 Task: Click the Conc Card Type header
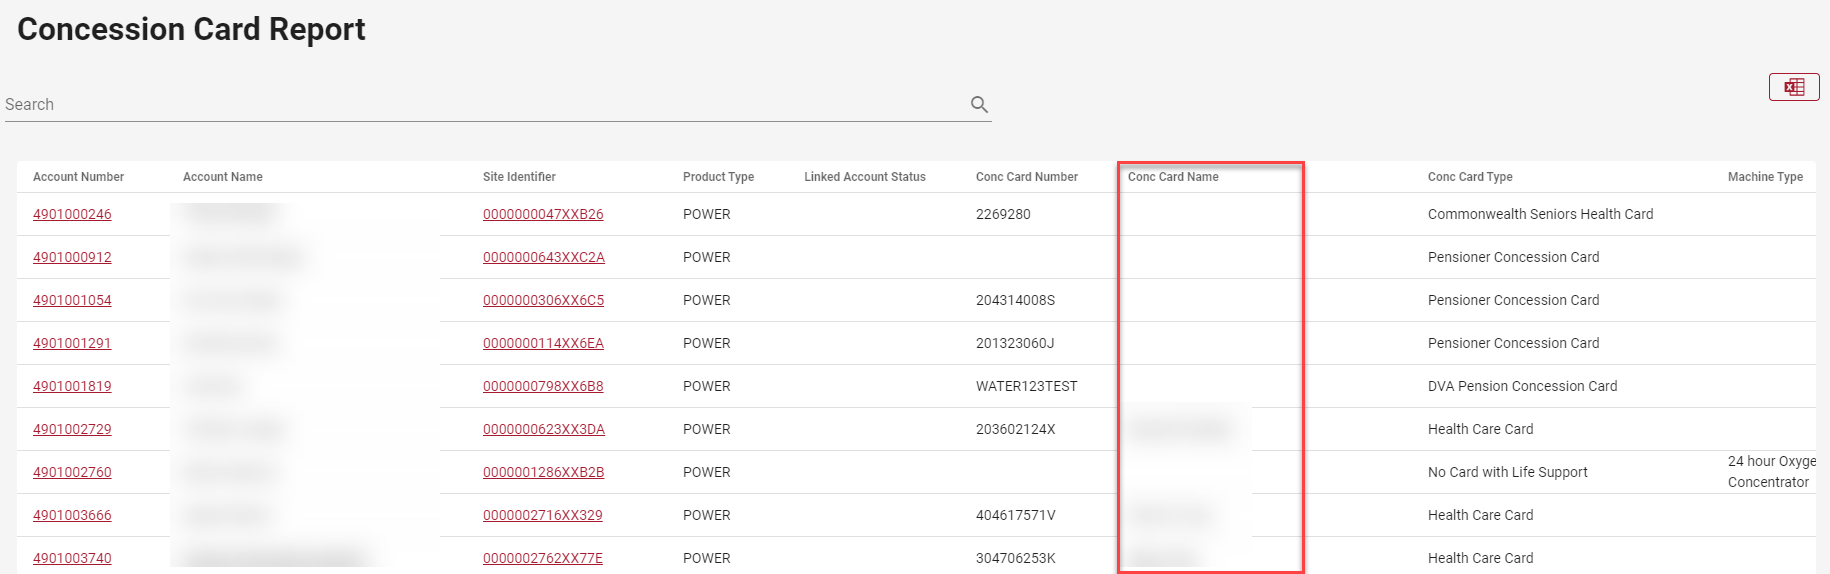(1470, 177)
